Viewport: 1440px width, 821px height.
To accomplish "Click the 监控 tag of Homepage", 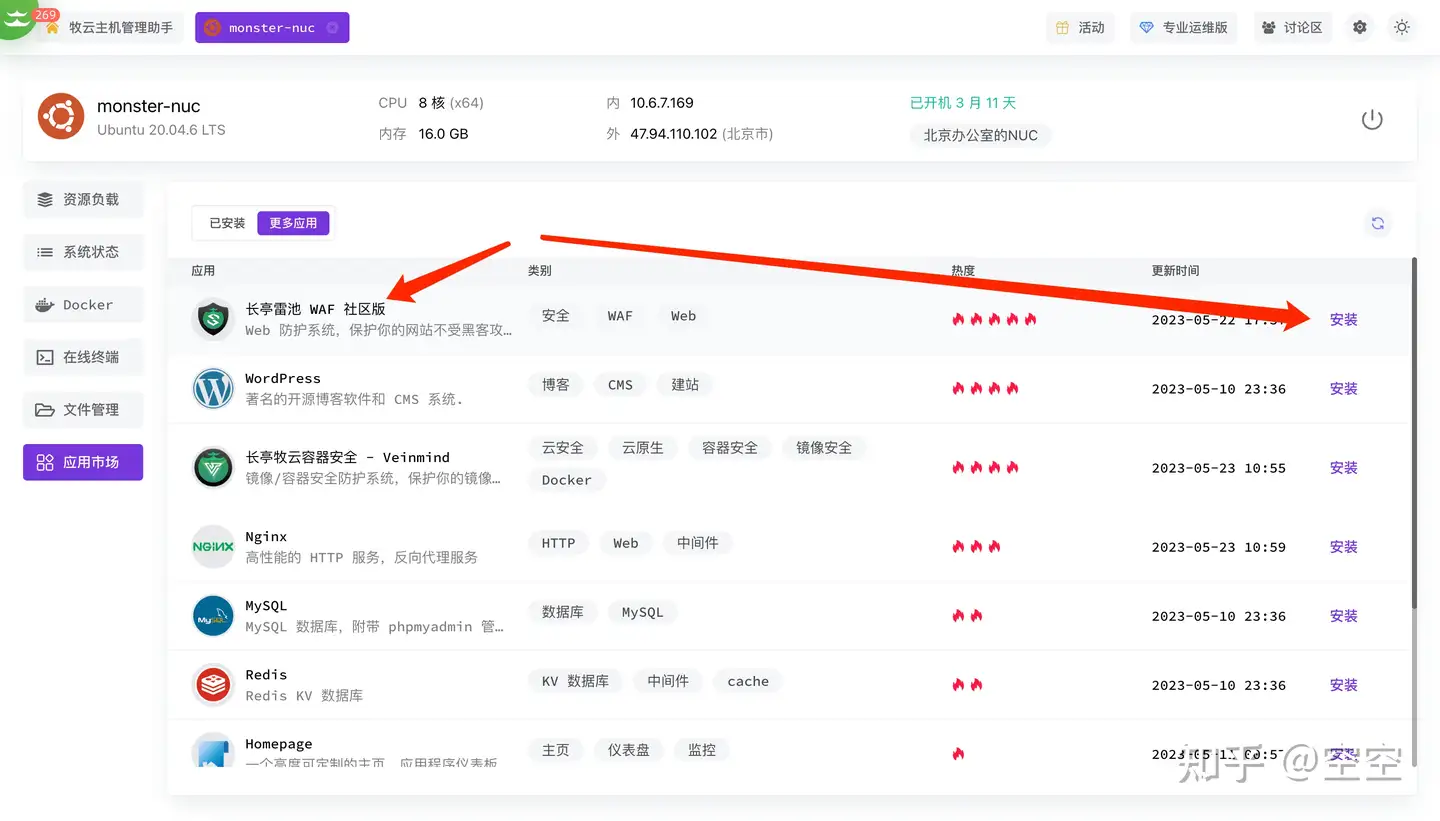I will click(702, 750).
